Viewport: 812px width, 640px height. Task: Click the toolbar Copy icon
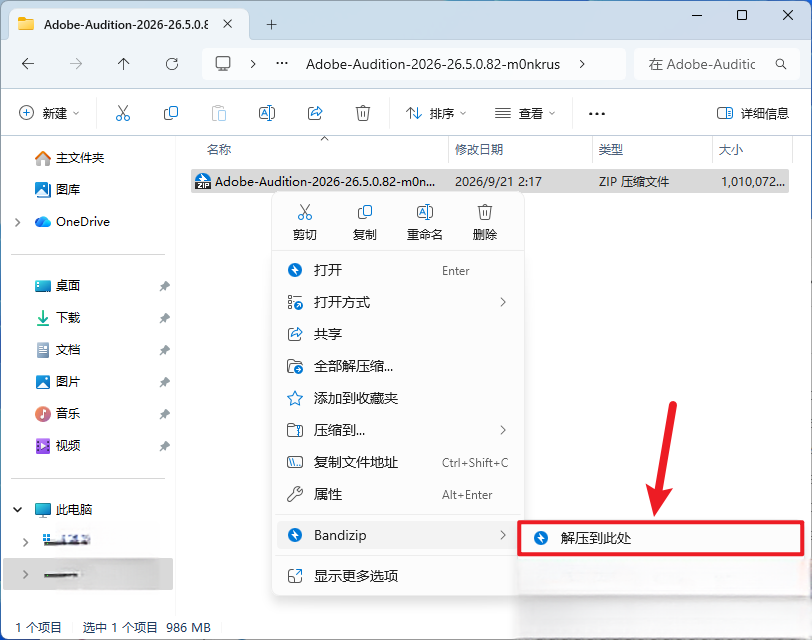coord(170,113)
